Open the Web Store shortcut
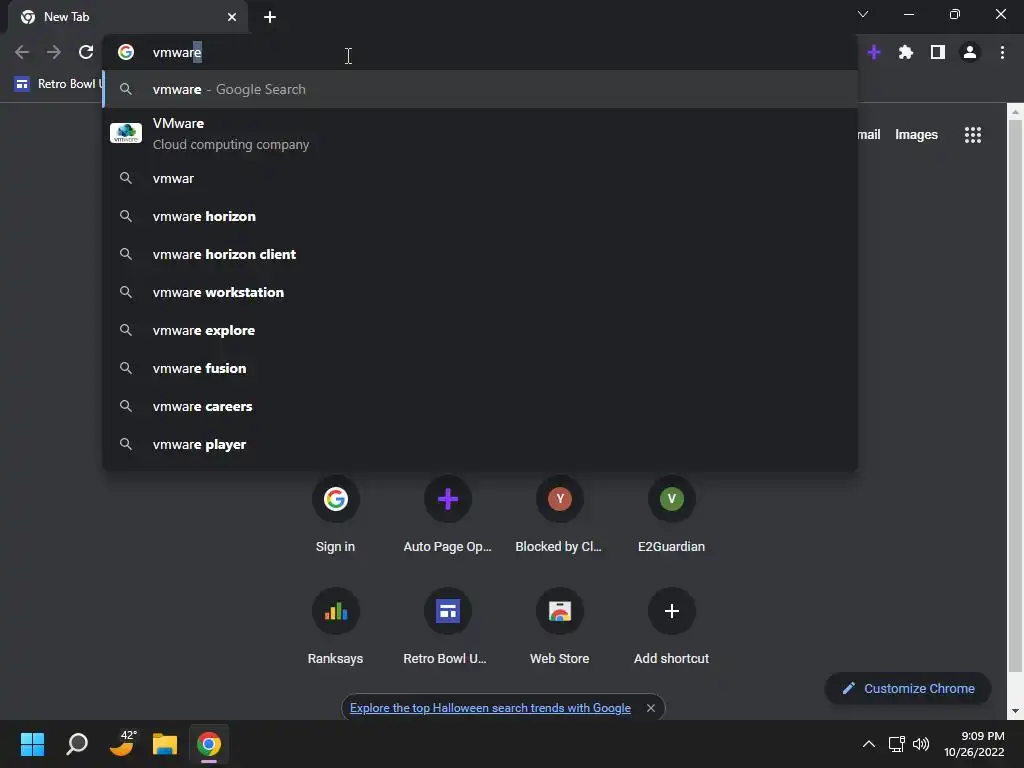 (x=560, y=627)
